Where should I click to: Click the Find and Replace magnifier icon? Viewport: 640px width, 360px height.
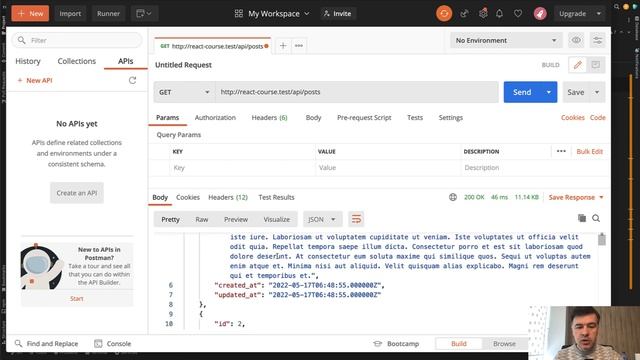[x=18, y=344]
